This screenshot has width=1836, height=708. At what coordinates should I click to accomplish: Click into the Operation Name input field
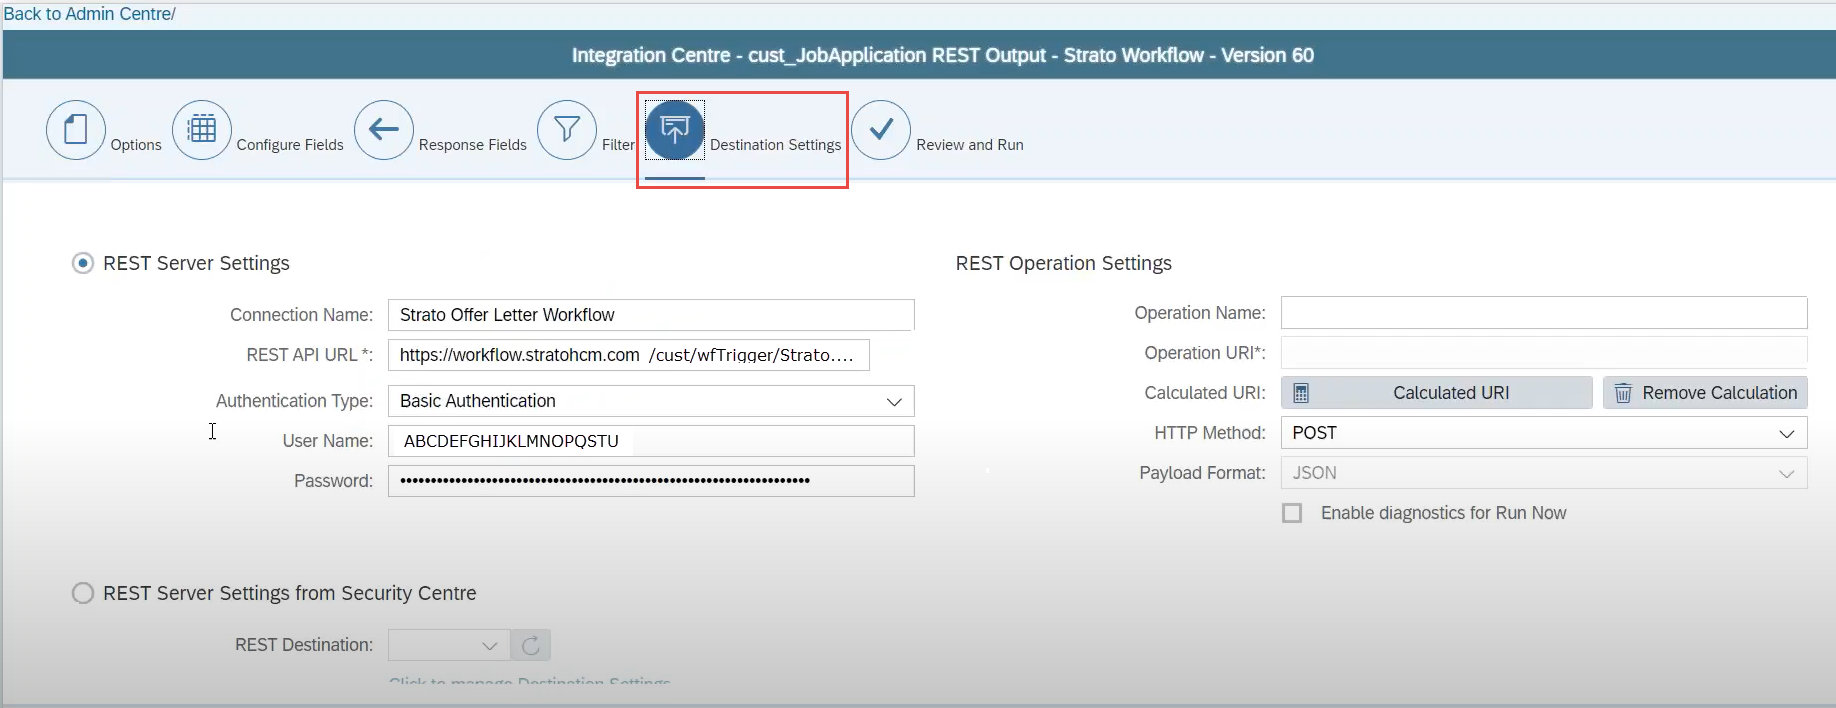pos(1543,313)
